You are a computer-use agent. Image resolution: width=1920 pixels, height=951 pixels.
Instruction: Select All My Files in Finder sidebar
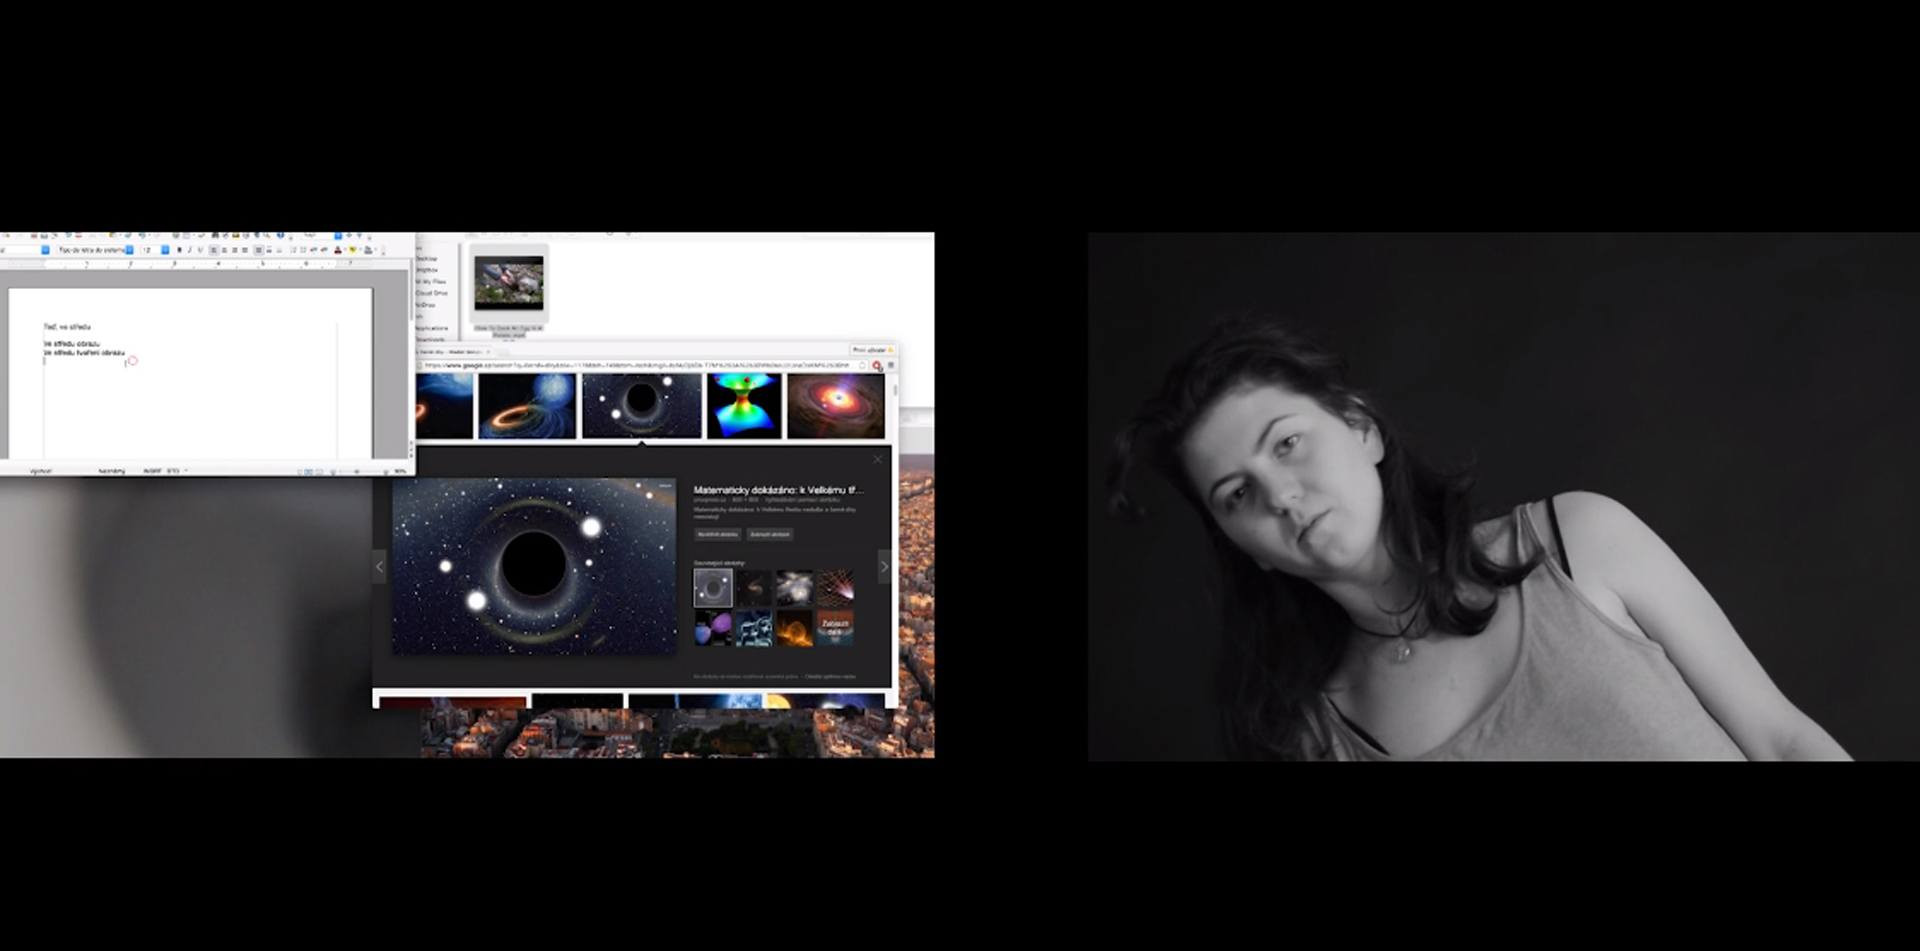(431, 282)
